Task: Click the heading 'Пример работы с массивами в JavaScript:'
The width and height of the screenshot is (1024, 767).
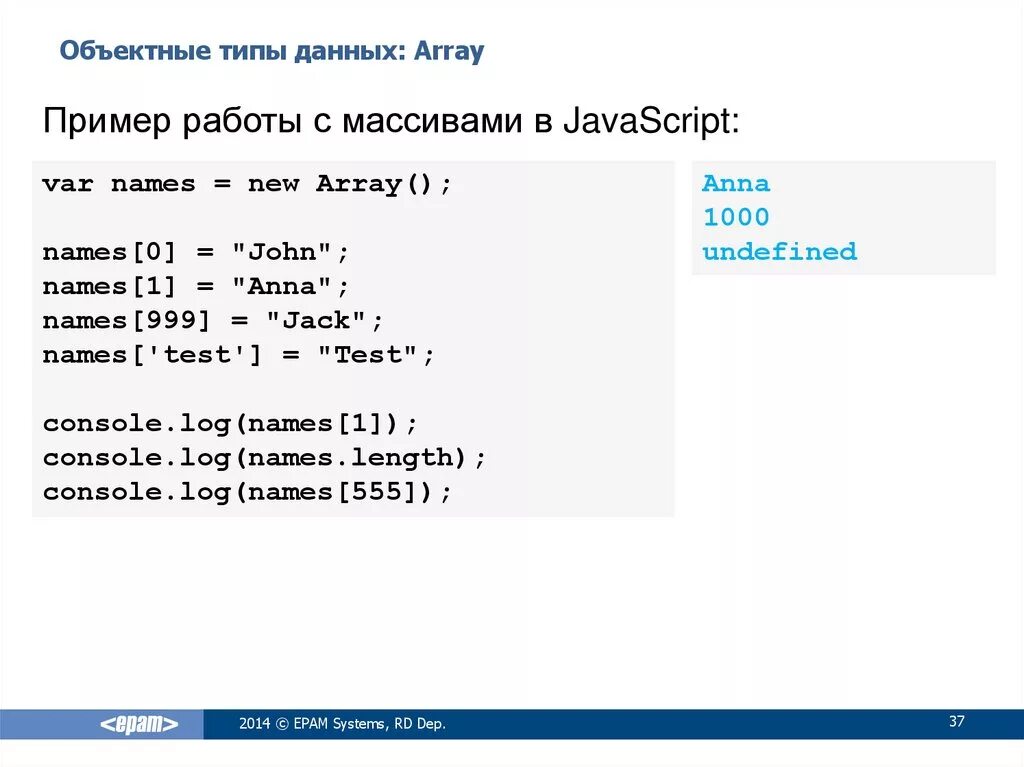Action: (391, 122)
